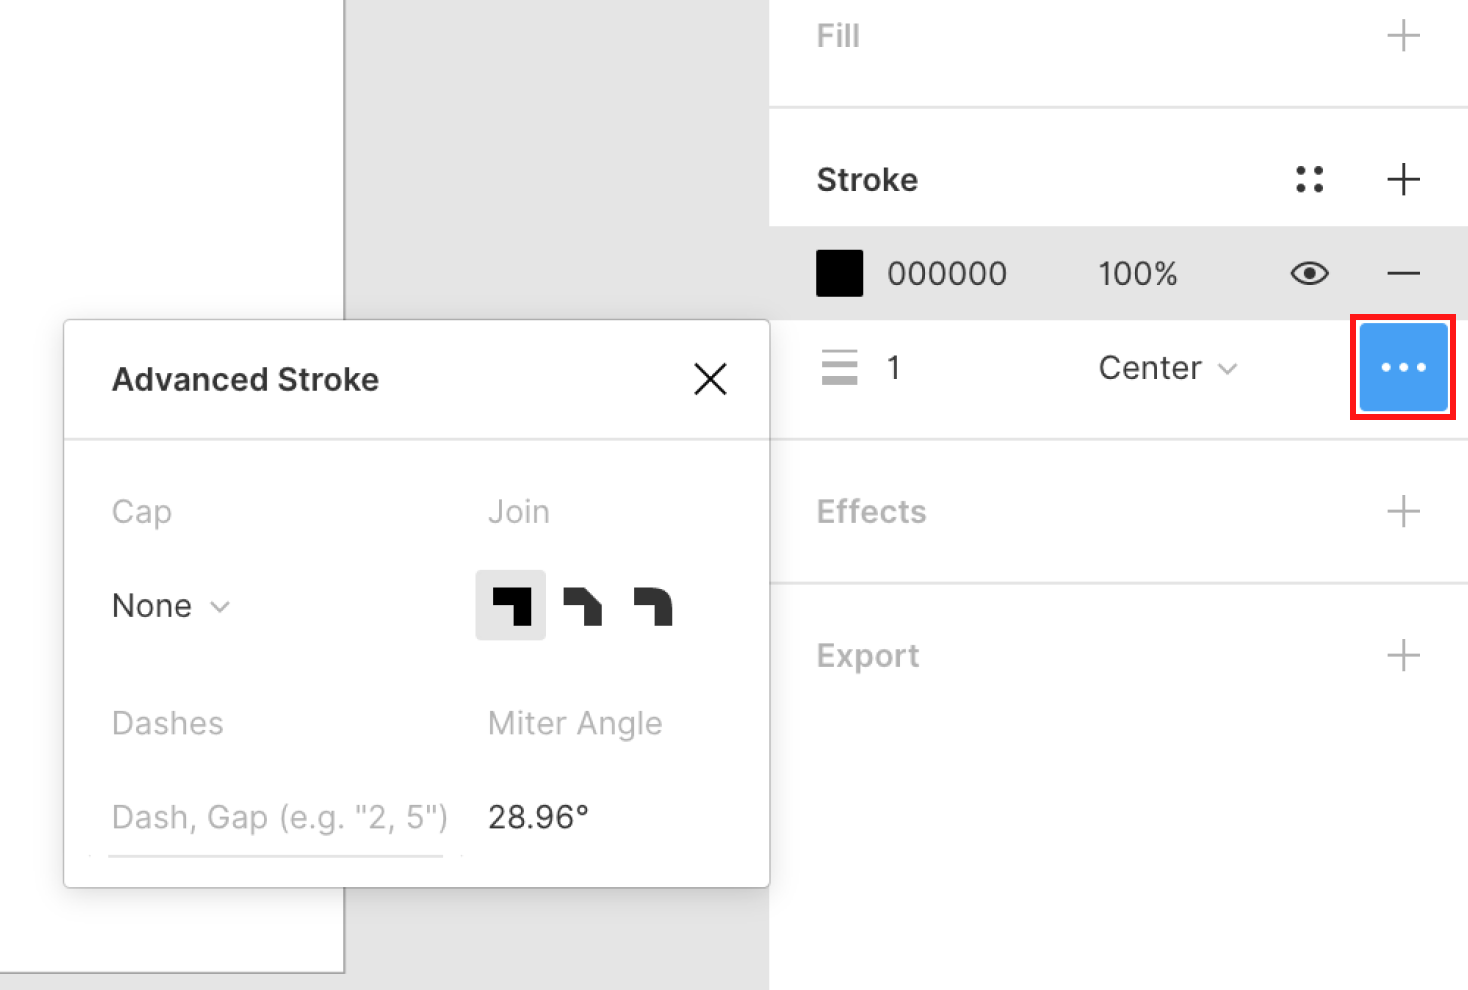Open stroke style library four-dots icon
This screenshot has width=1468, height=990.
point(1309,179)
